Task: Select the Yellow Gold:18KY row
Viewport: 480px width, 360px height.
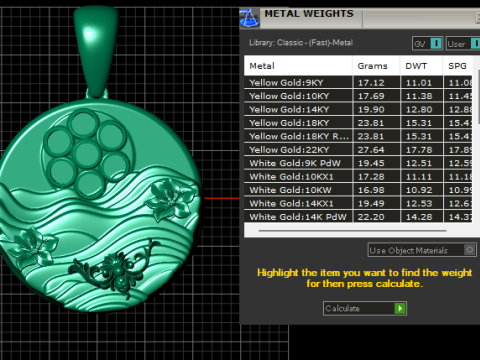Action: click(358, 123)
